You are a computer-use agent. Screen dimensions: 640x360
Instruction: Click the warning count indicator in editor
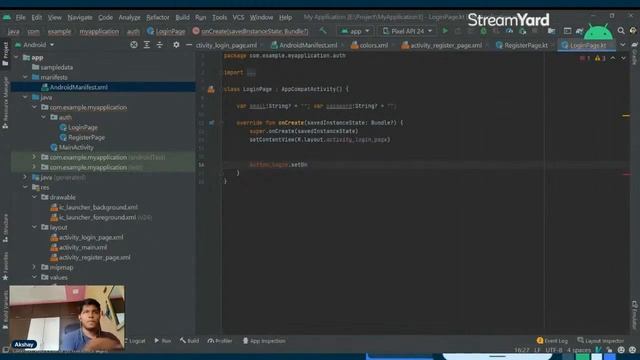pyautogui.click(x=600, y=59)
